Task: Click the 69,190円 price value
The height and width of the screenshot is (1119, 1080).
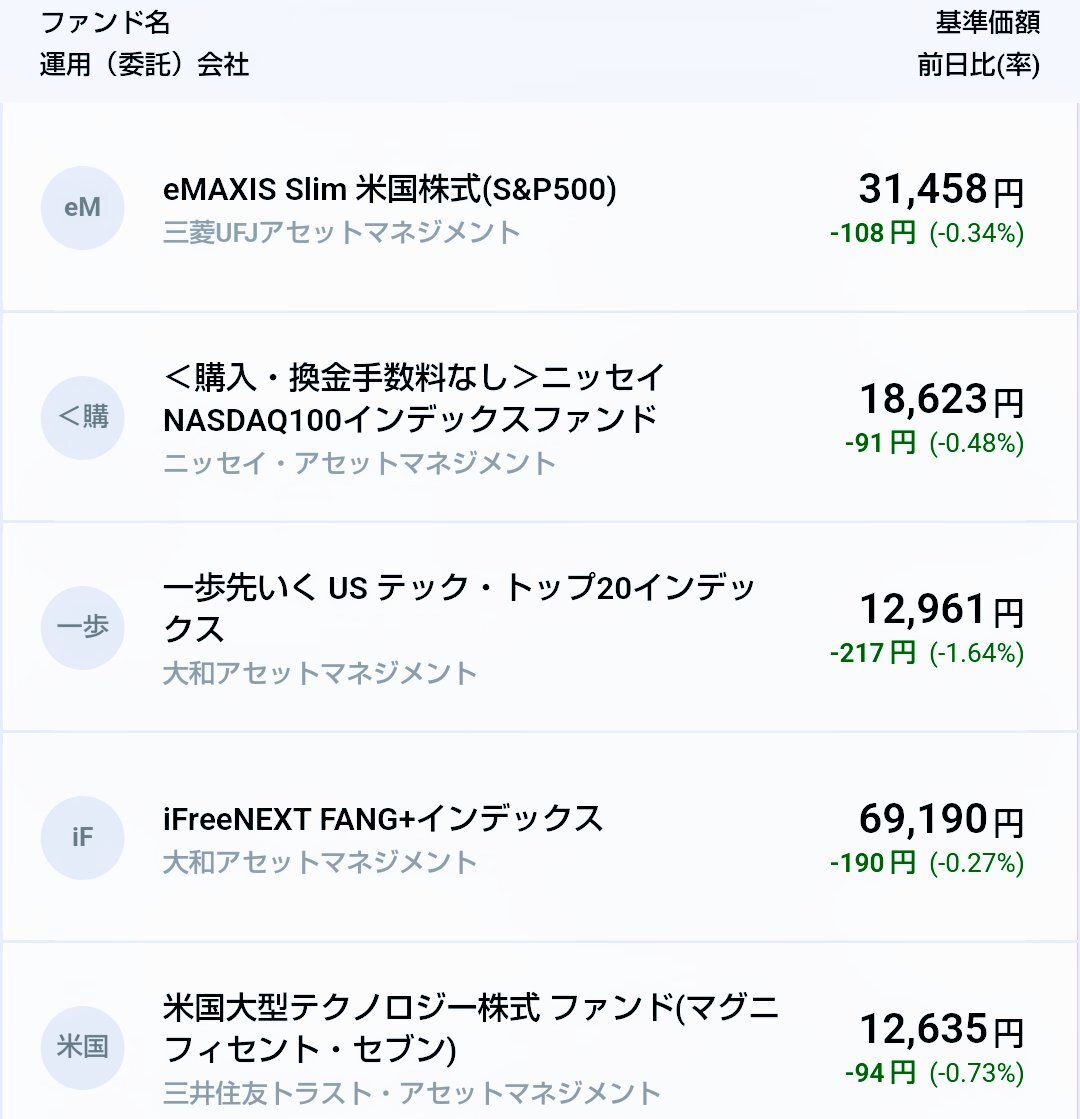Action: [941, 819]
